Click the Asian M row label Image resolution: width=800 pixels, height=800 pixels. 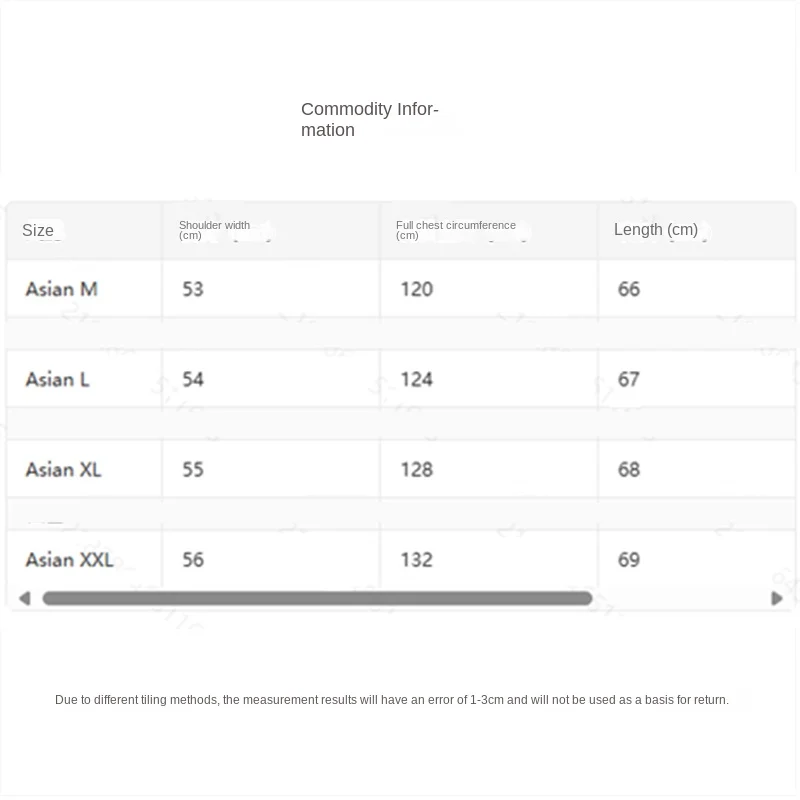(x=62, y=289)
